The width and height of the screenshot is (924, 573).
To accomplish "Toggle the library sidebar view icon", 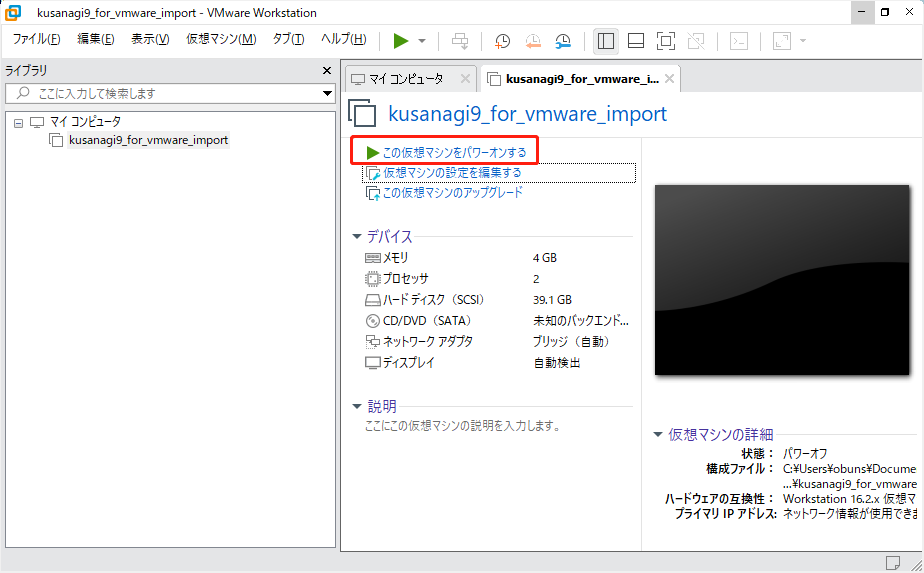I will [x=606, y=41].
